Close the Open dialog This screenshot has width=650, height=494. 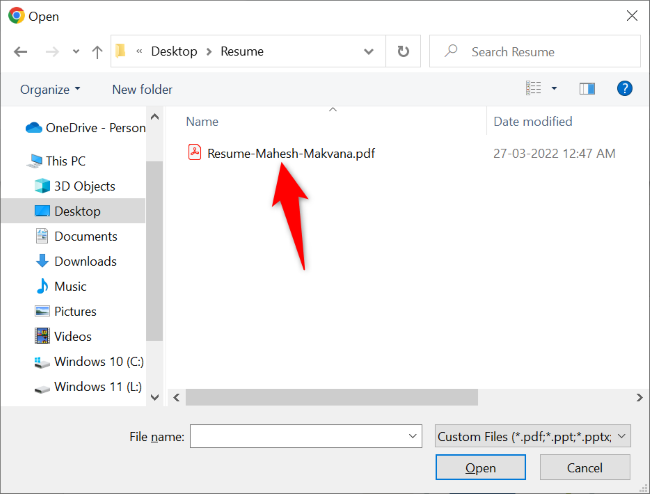click(632, 16)
